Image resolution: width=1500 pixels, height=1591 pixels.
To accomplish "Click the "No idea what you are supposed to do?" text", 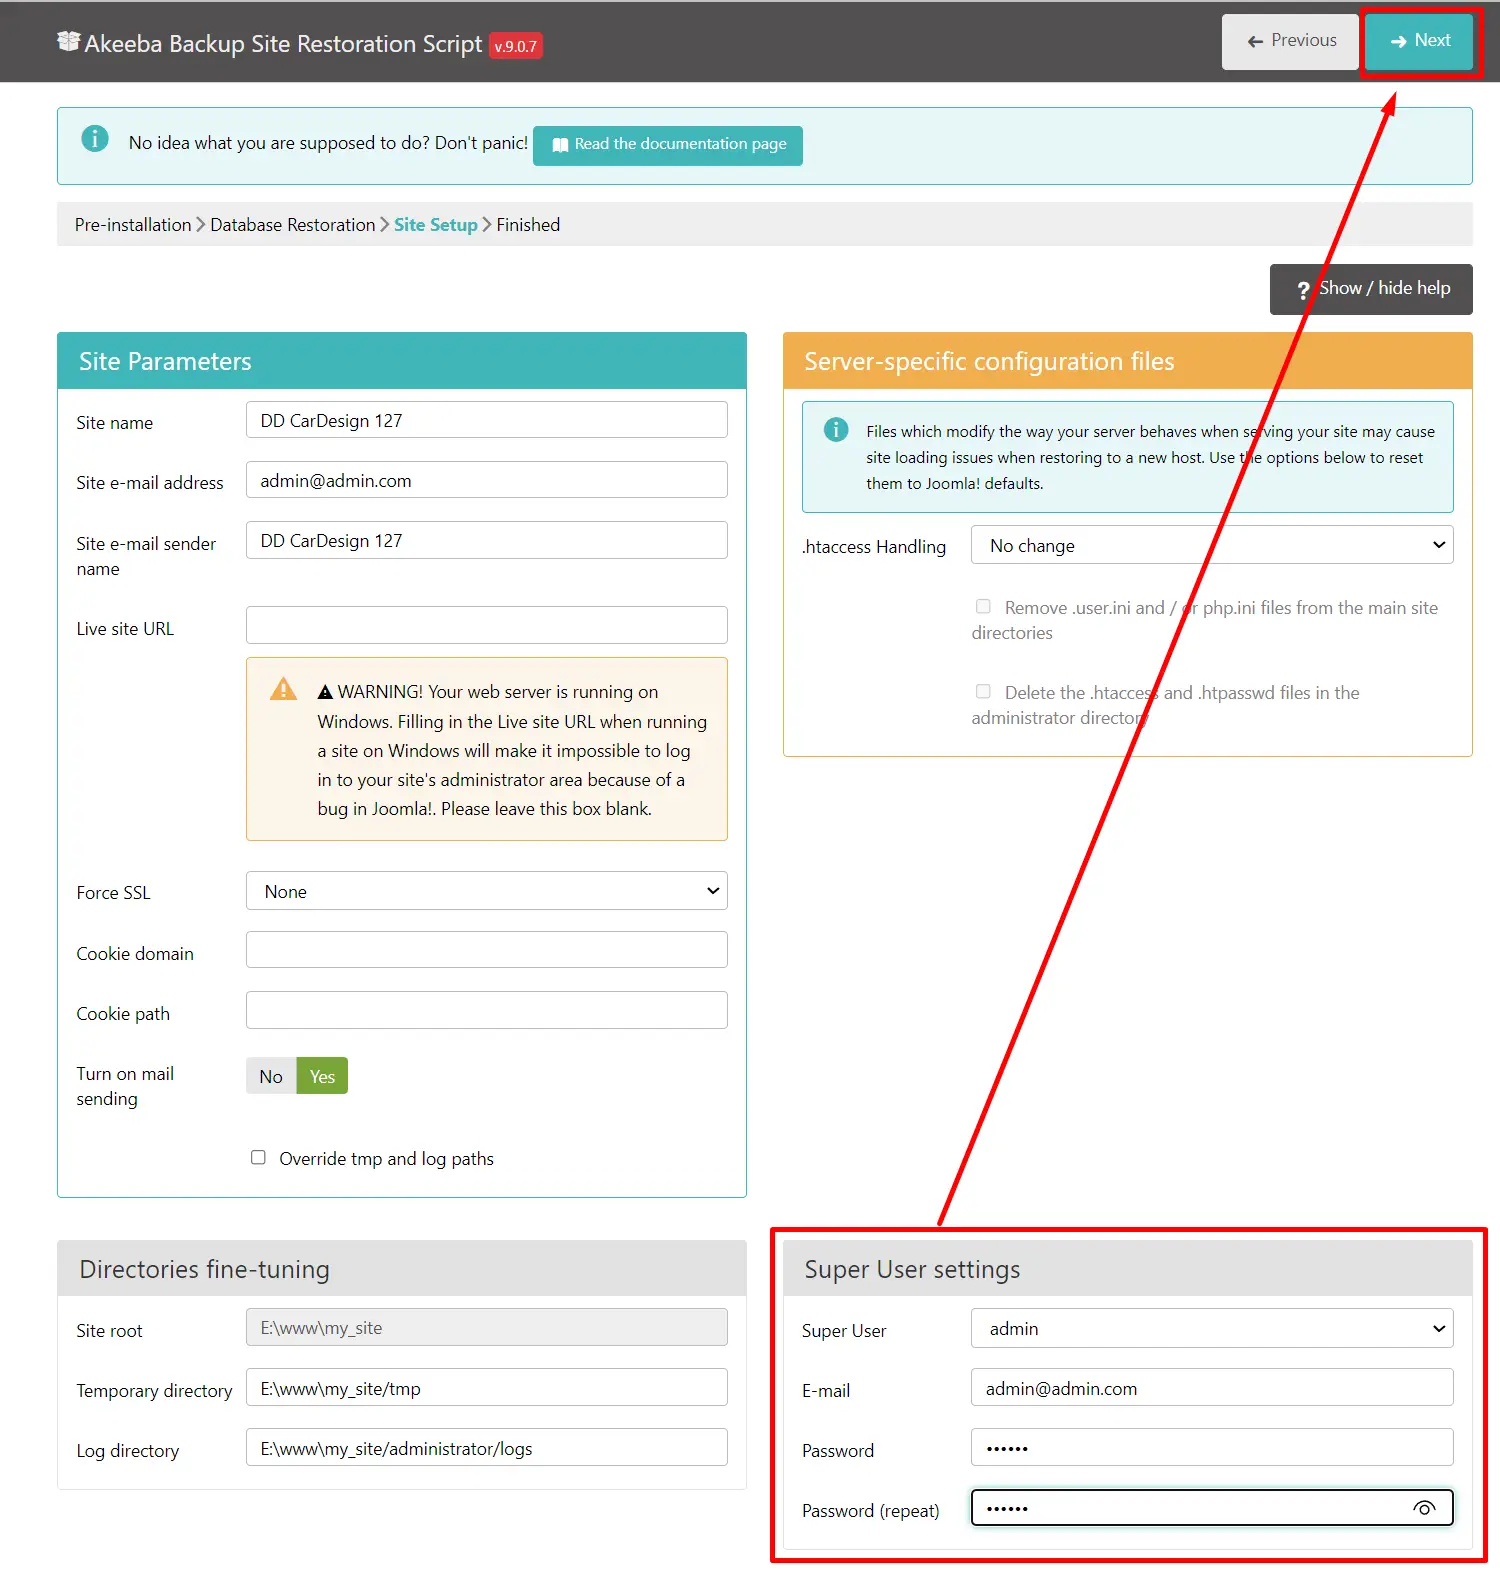I will [x=328, y=143].
